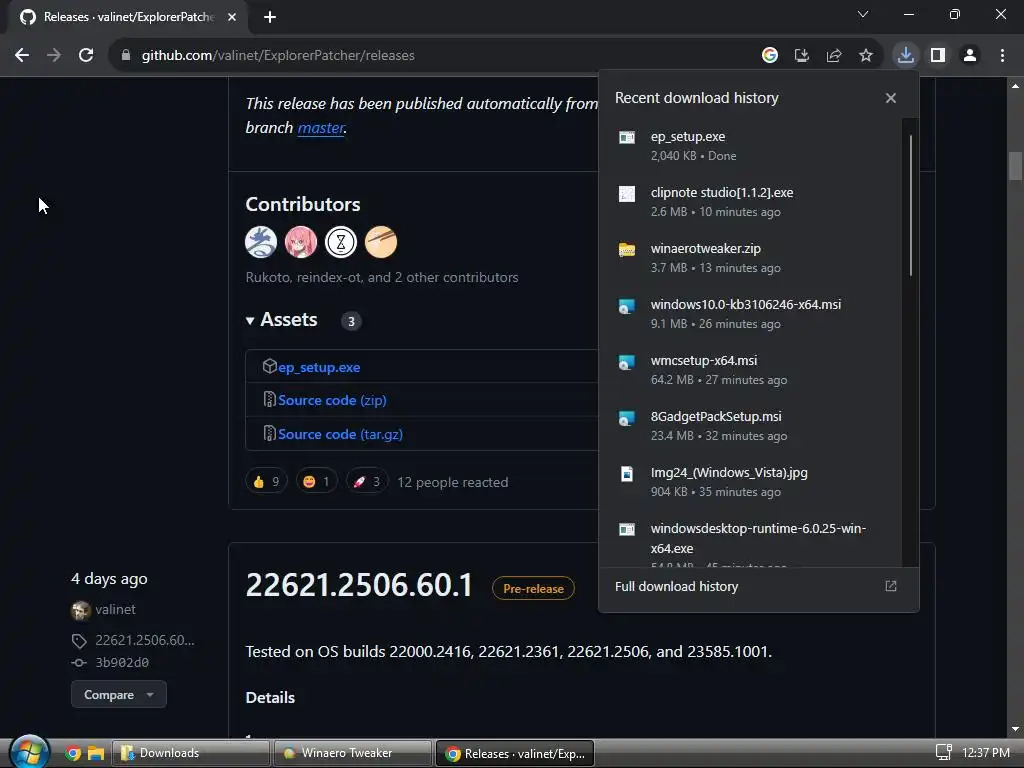Click the download popup scrollbar
The image size is (1024, 768).
[x=910, y=205]
